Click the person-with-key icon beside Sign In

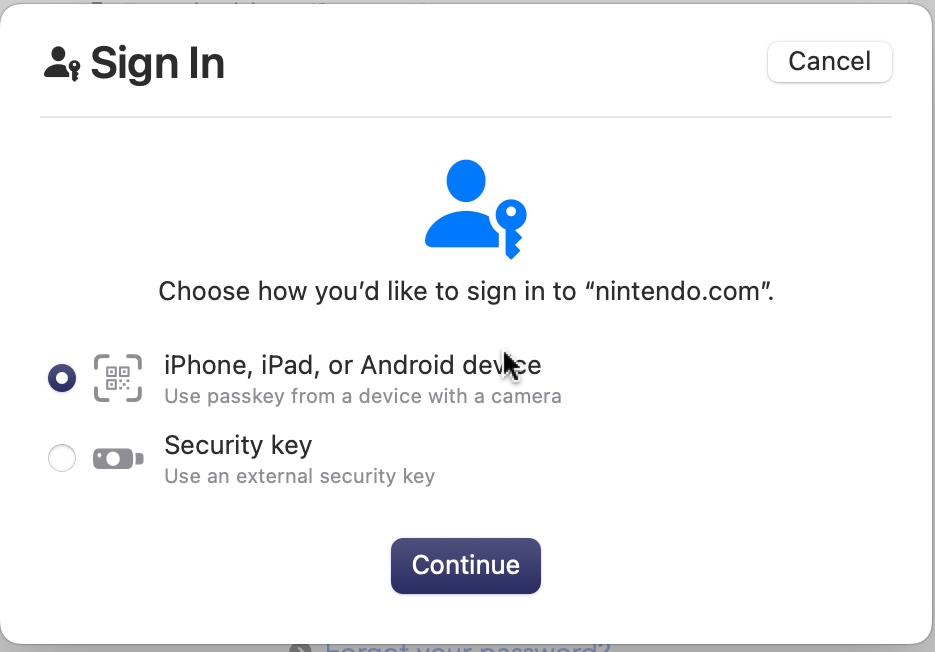[58, 62]
